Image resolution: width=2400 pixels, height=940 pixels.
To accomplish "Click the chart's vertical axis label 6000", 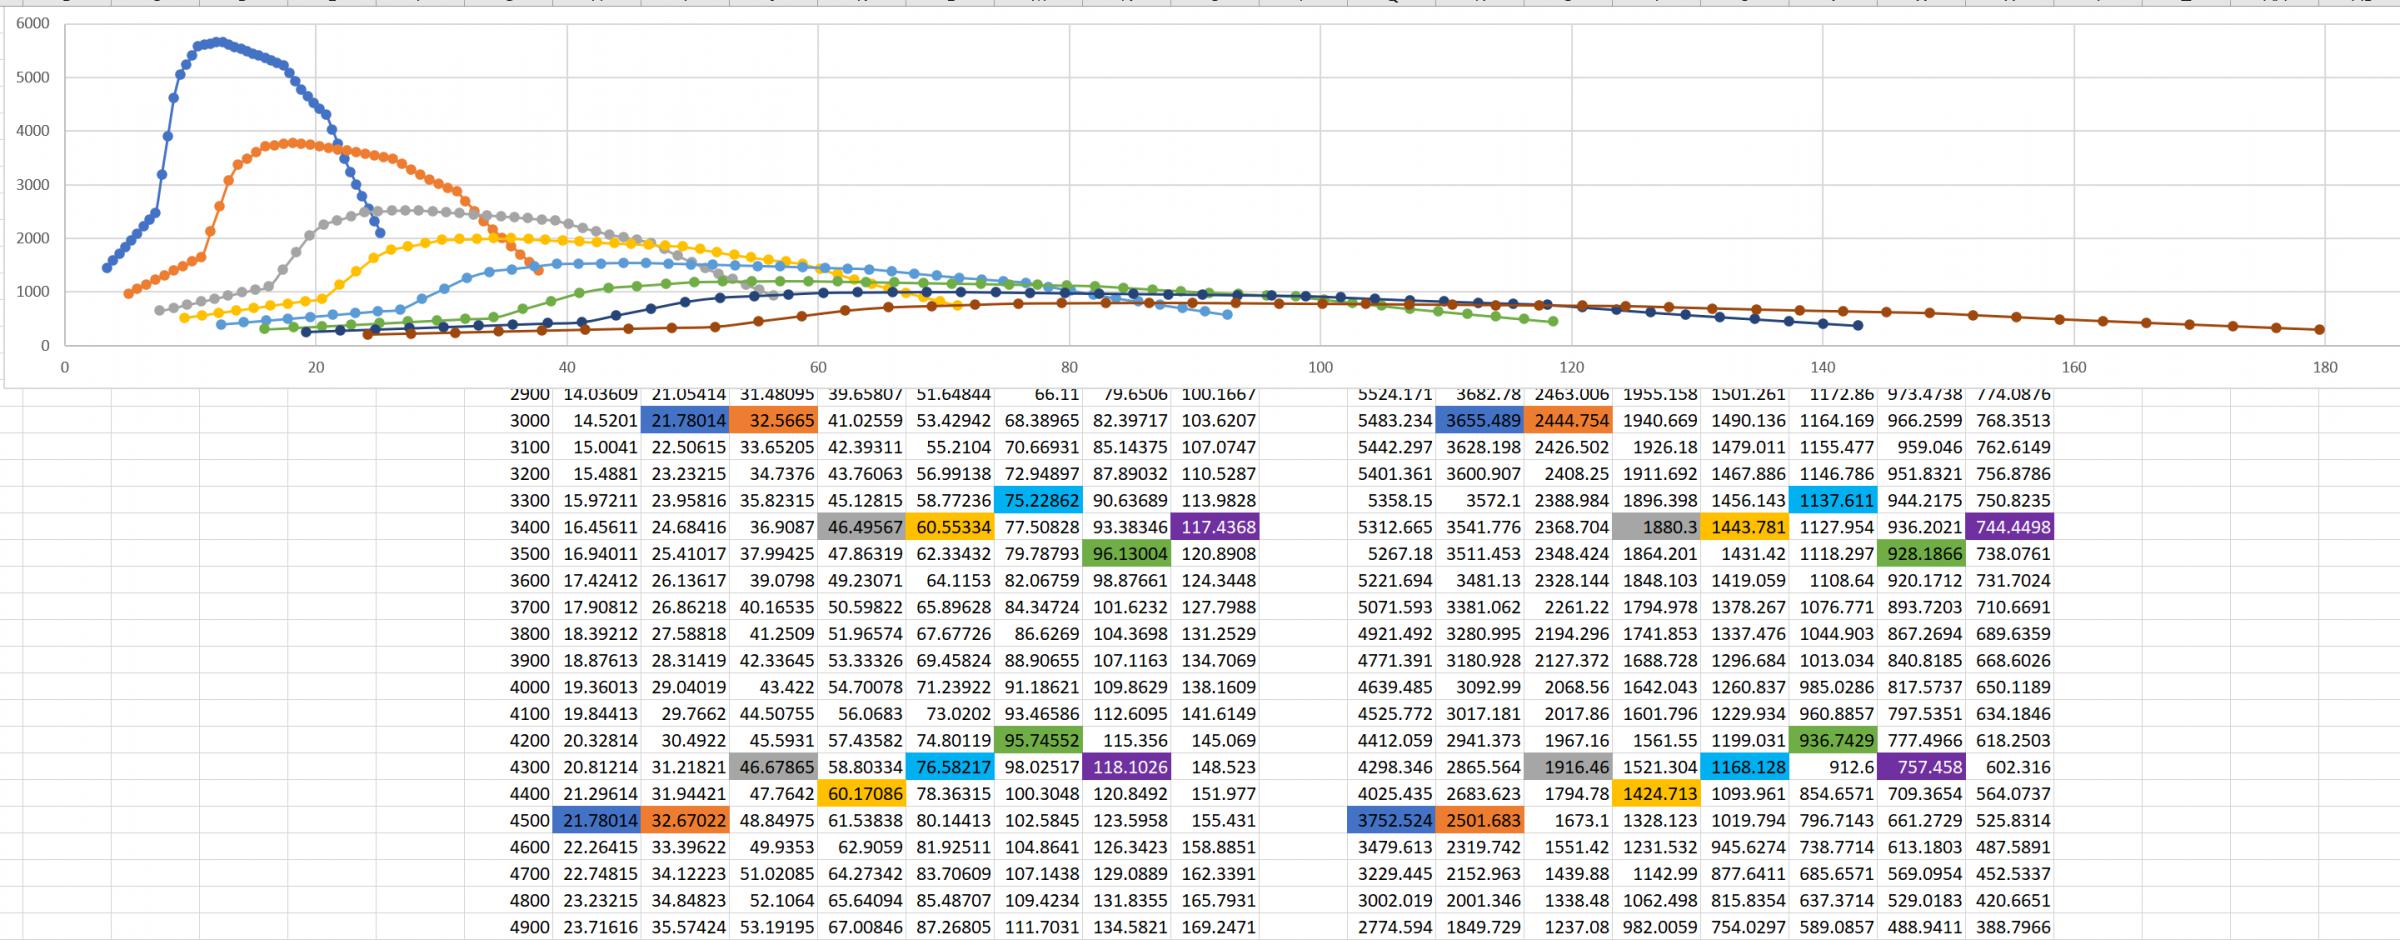I will (32, 23).
